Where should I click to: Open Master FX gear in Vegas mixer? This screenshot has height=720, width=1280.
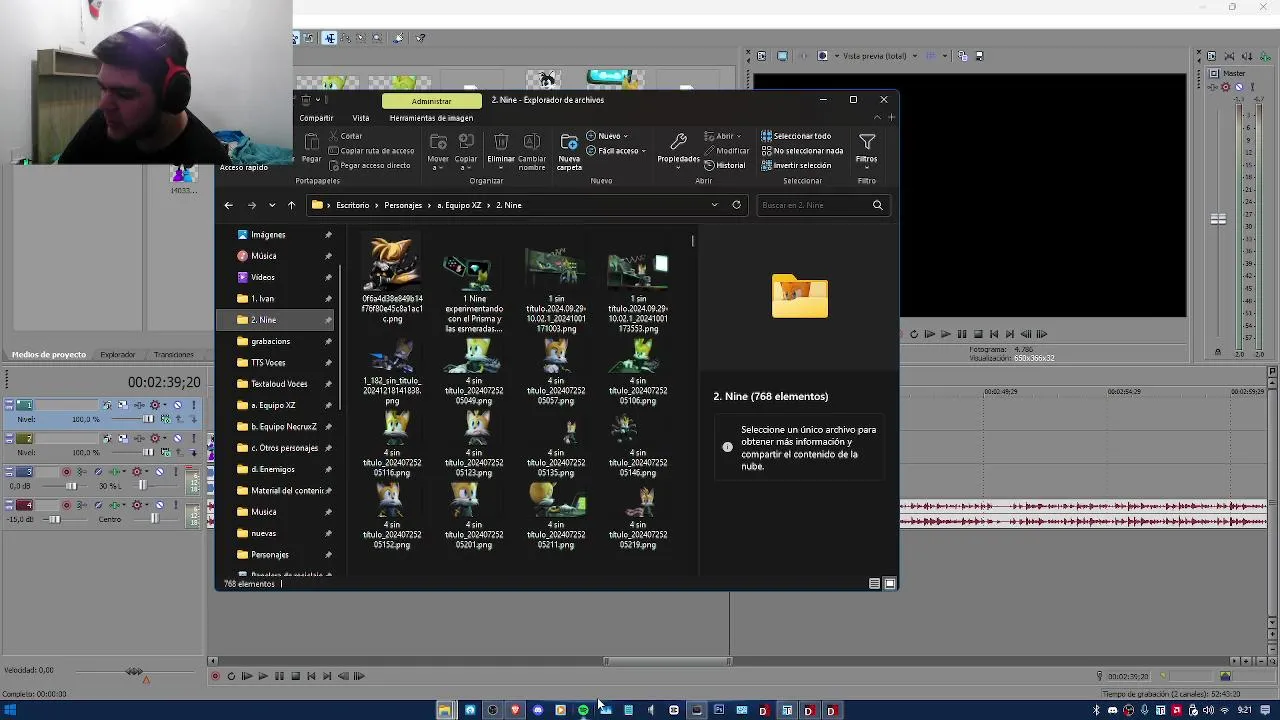click(1226, 87)
